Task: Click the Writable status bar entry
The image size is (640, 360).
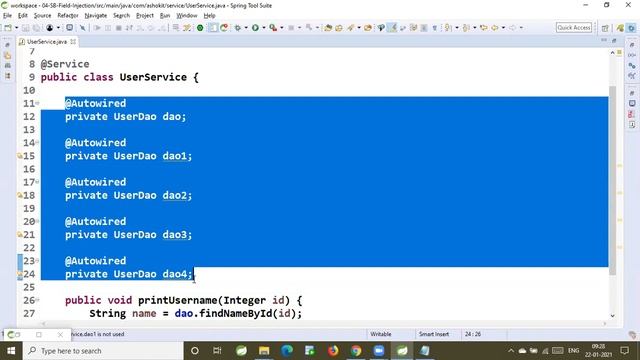Action: pyautogui.click(x=381, y=334)
